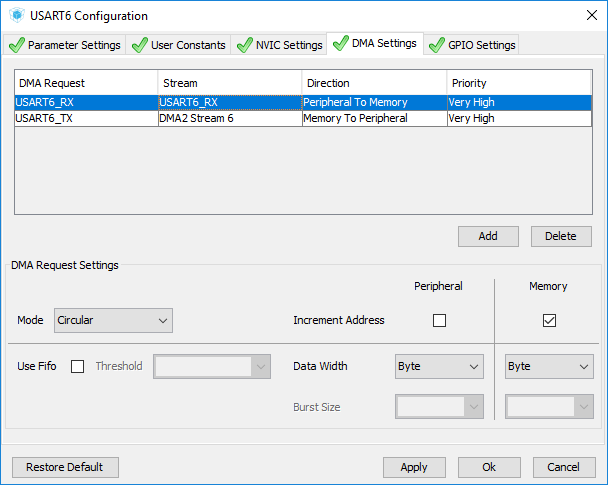
Task: Click the green checkmark on GPIO Settings tab
Action: click(x=437, y=45)
